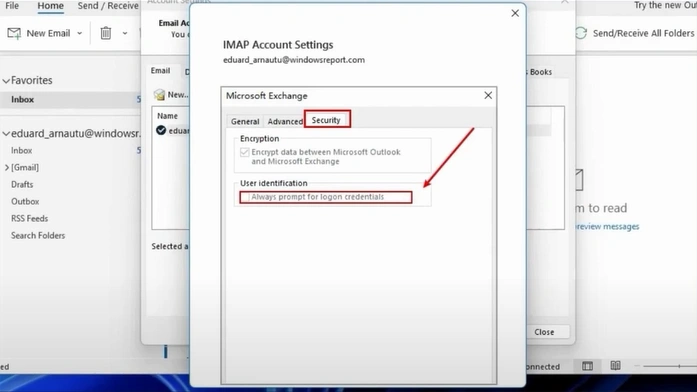The width and height of the screenshot is (697, 392).
Task: Enable Always prompt for logon credentials checkbox
Action: pos(245,197)
